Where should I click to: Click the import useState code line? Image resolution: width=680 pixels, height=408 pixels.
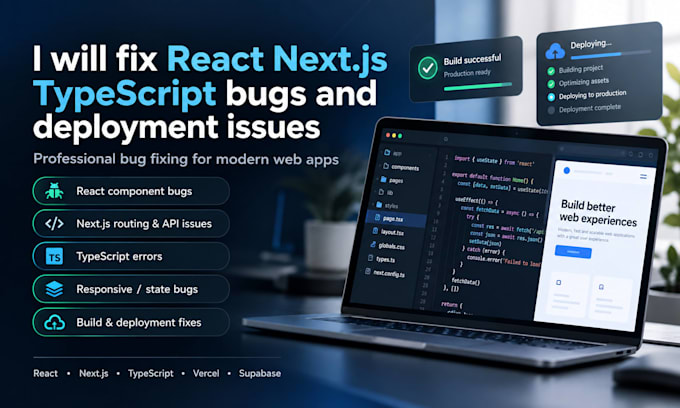pyautogui.click(x=494, y=160)
